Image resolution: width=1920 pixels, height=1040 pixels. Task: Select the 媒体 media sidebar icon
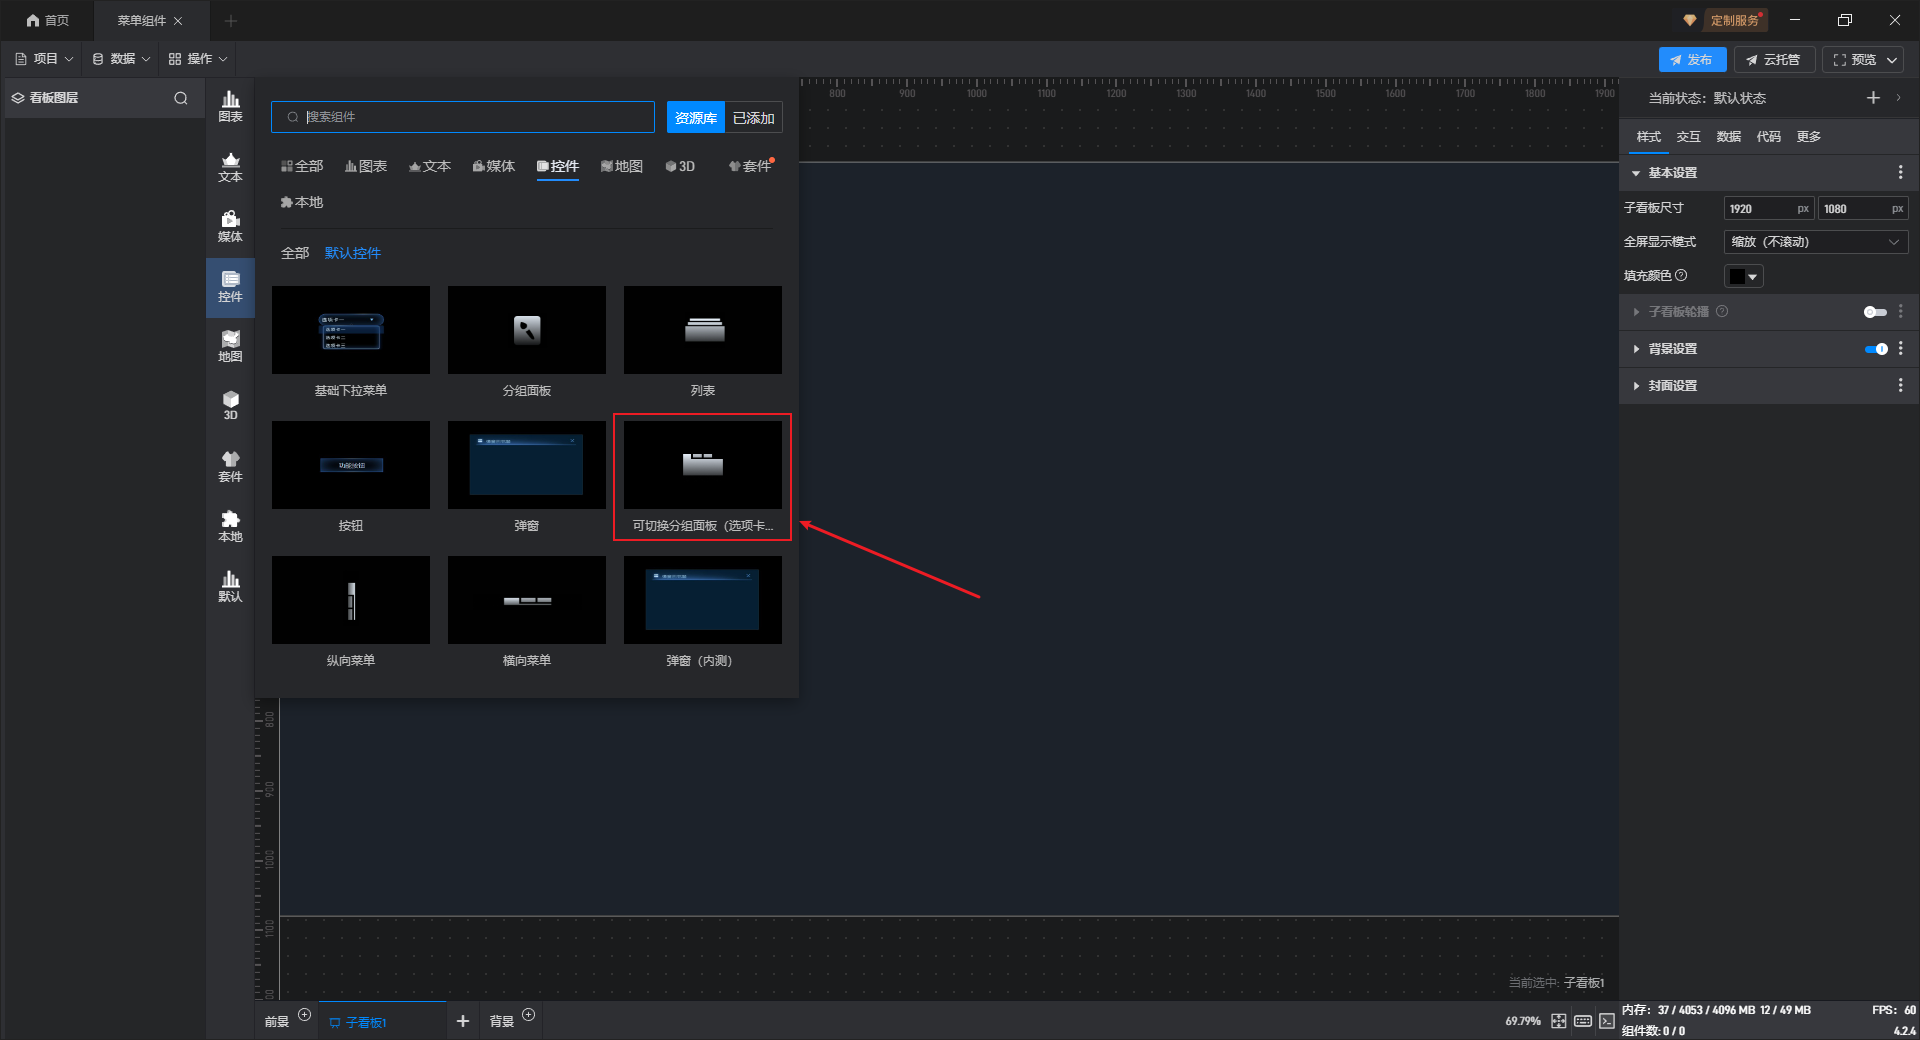click(230, 226)
